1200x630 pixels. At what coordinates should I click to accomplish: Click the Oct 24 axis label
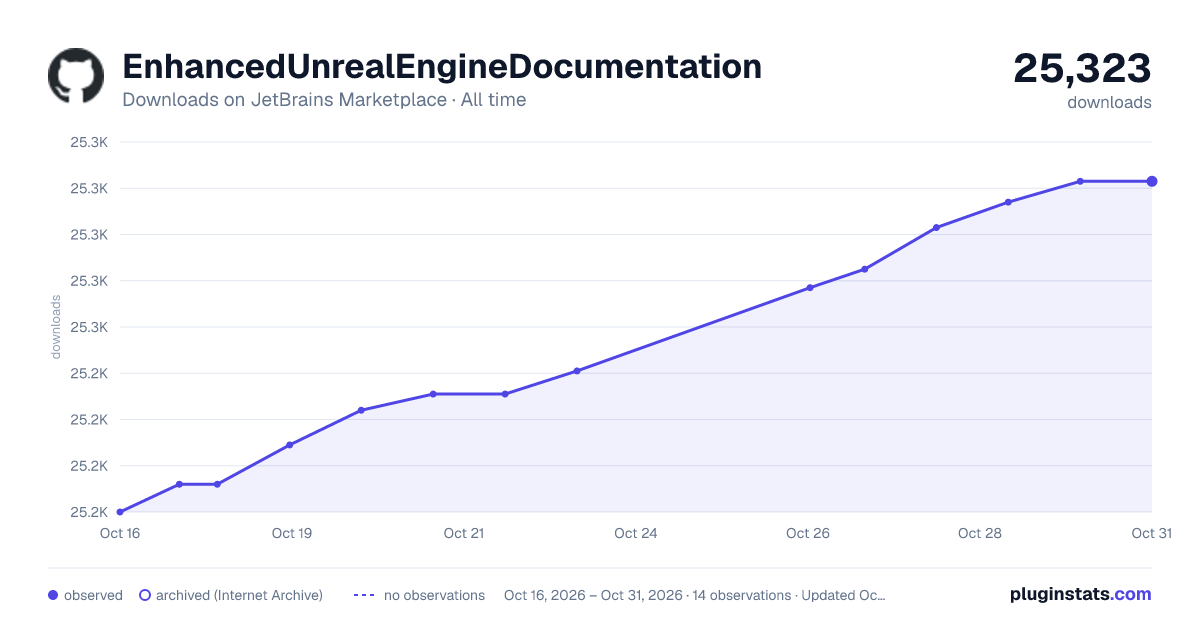[x=636, y=533]
